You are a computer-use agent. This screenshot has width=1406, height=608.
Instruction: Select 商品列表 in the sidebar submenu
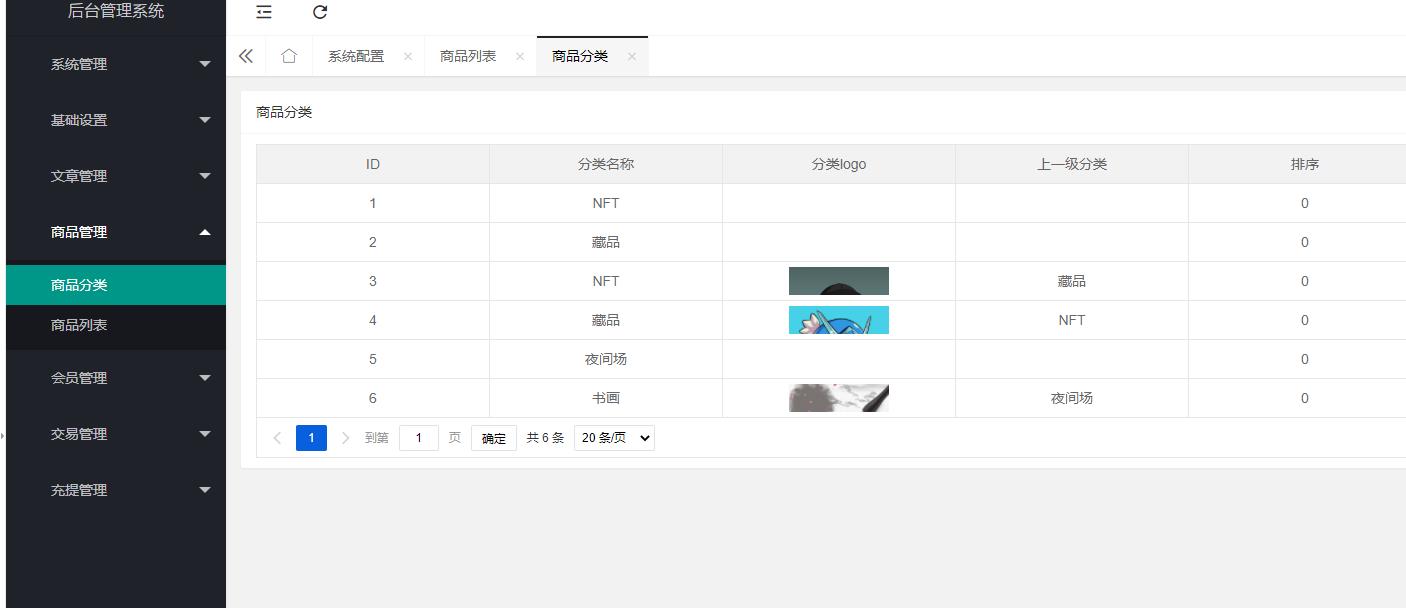[x=79, y=325]
